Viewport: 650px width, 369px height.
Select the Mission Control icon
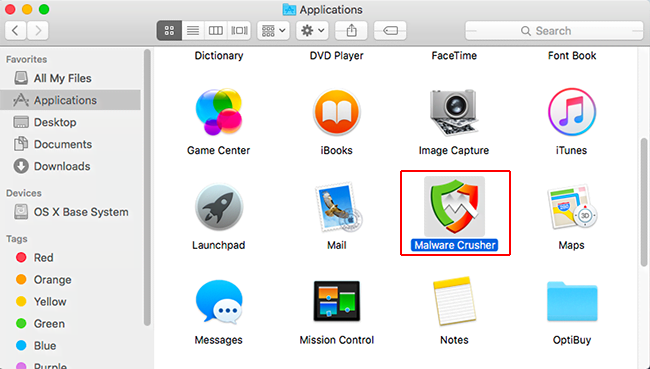click(x=337, y=301)
